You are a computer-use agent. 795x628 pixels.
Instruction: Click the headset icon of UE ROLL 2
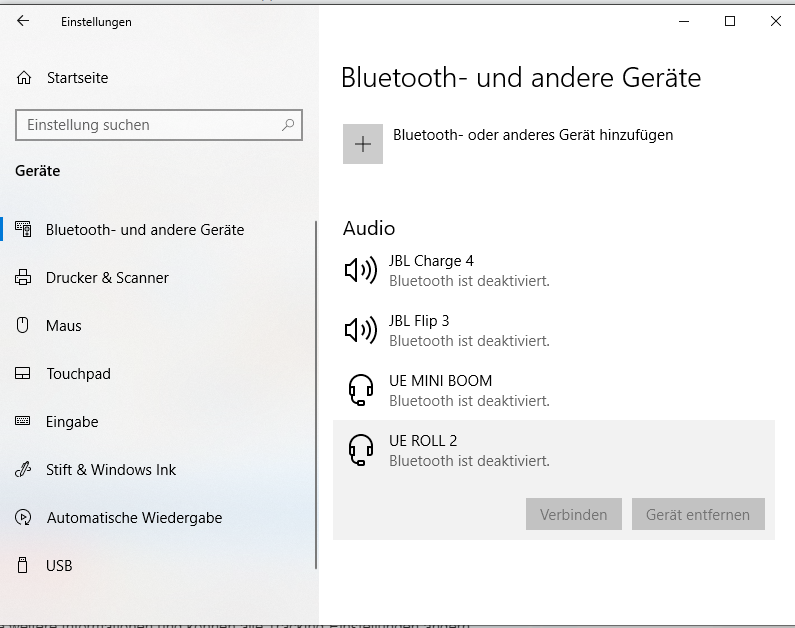coord(361,450)
